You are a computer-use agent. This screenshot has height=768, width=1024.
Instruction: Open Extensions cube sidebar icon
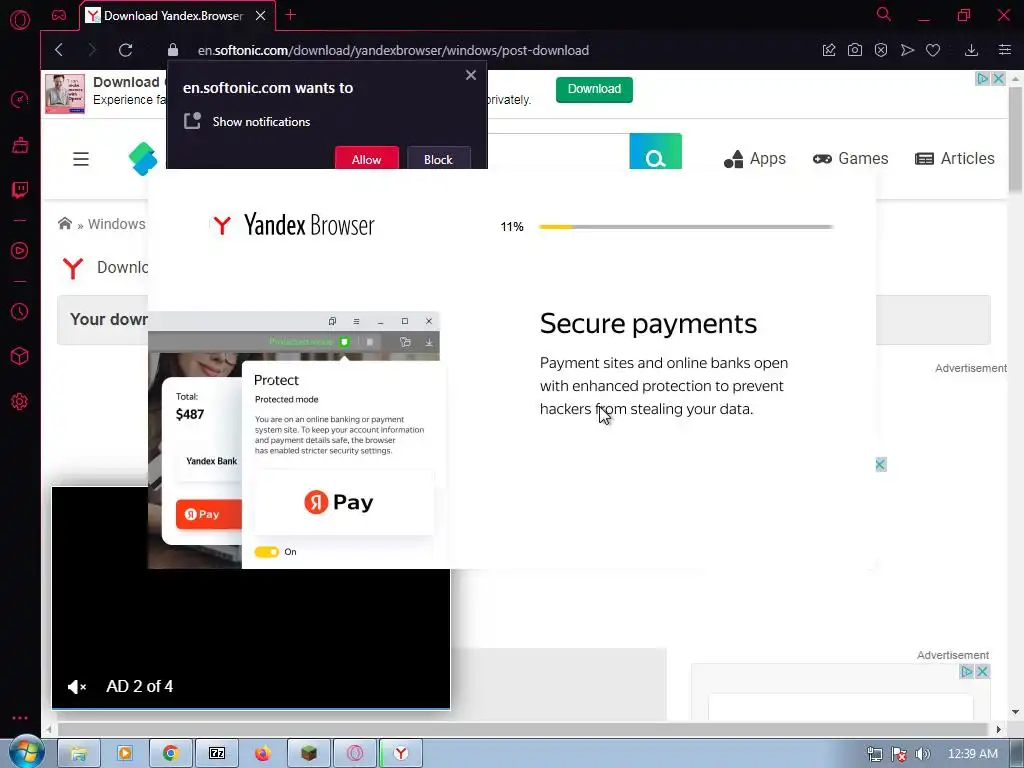[20, 356]
